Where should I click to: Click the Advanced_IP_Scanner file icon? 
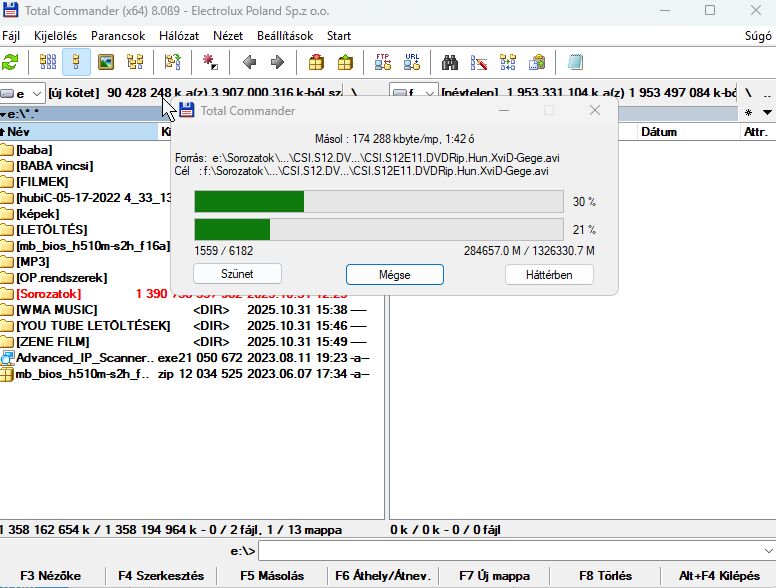(7, 357)
